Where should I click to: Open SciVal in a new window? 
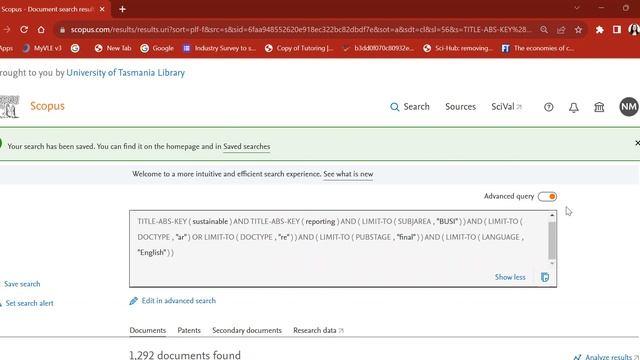coord(507,107)
